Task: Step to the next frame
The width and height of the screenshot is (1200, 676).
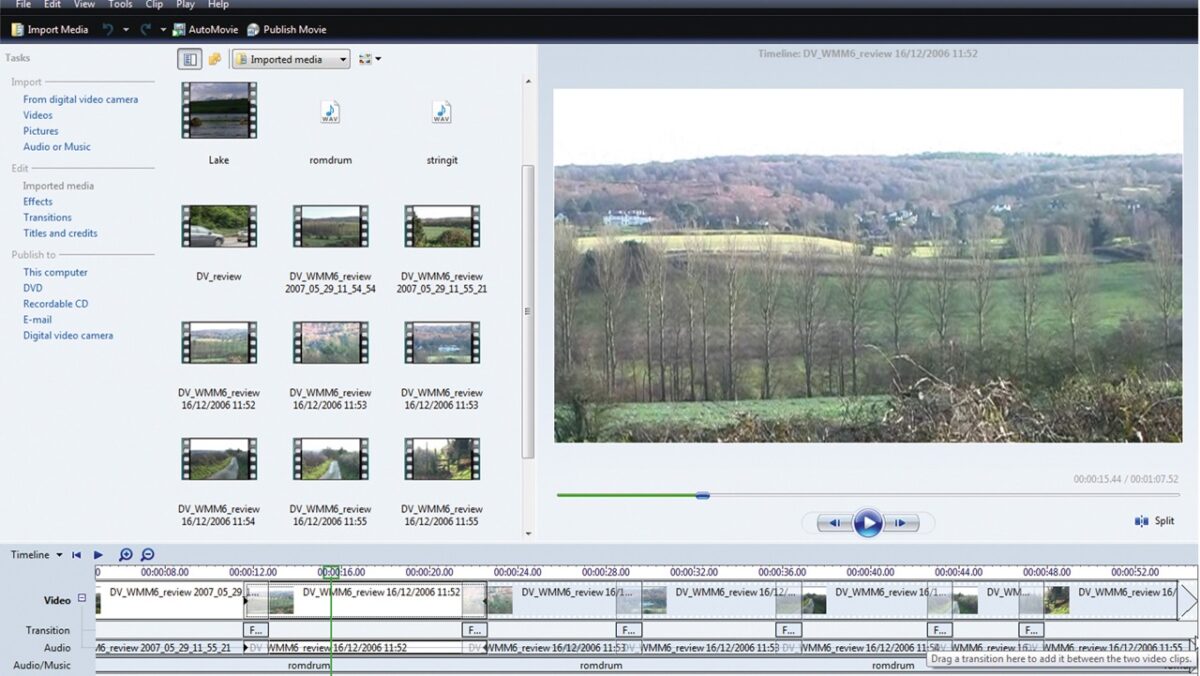Action: tap(901, 523)
